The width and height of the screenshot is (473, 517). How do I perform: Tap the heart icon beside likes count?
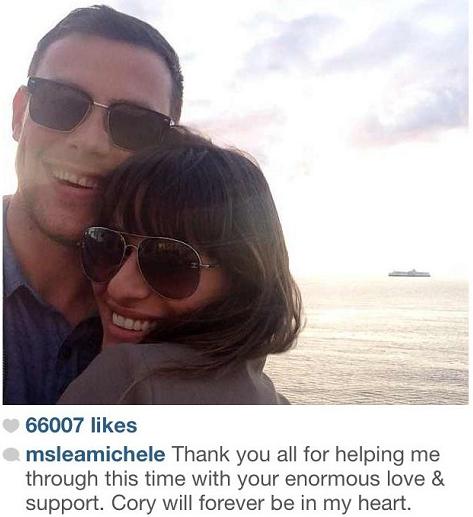(x=11, y=426)
